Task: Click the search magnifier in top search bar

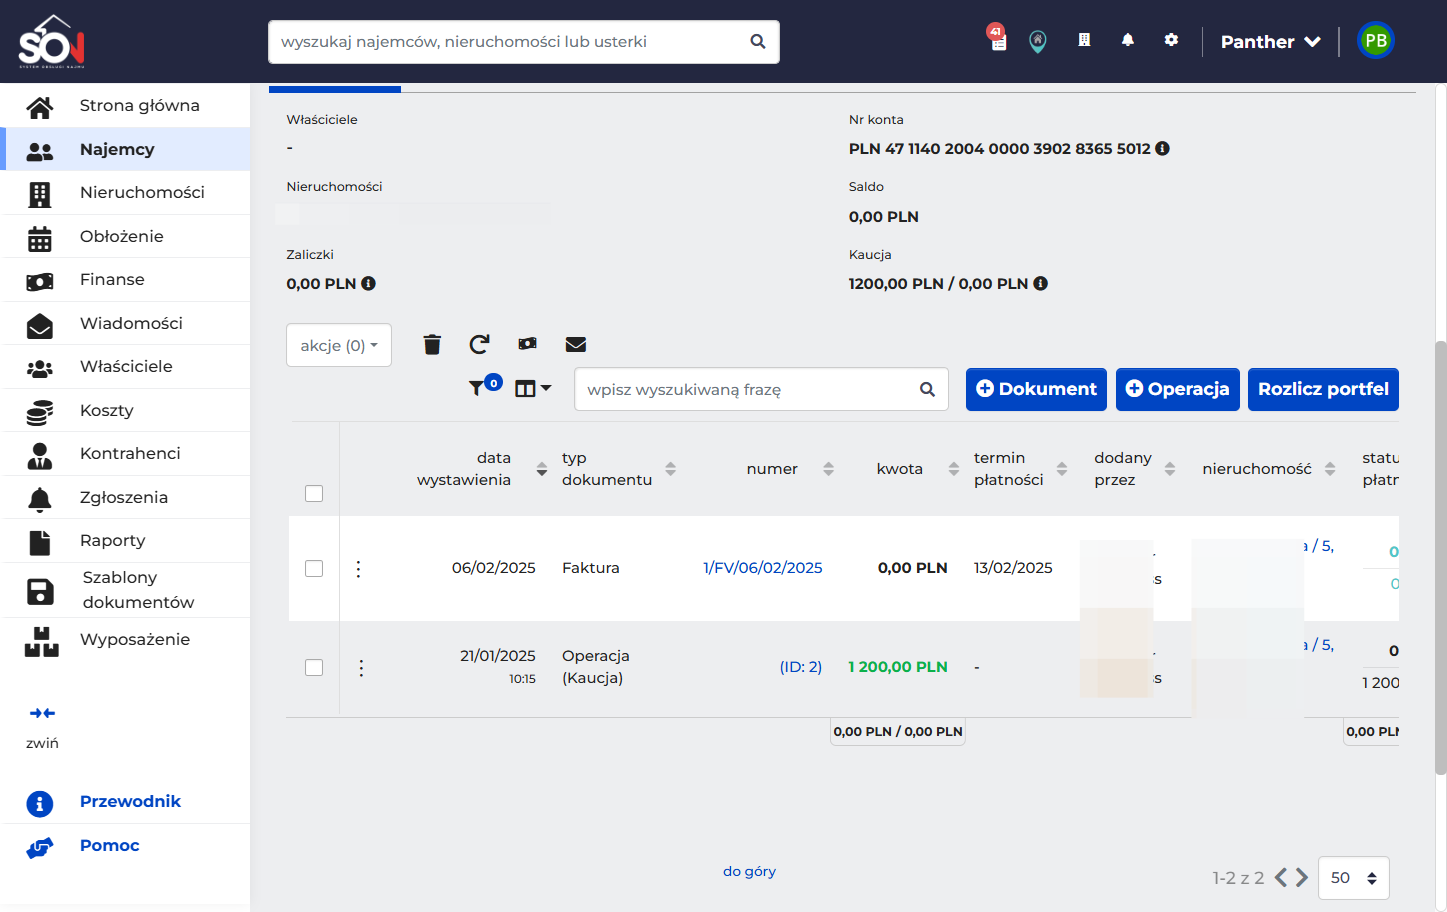Action: tap(758, 42)
